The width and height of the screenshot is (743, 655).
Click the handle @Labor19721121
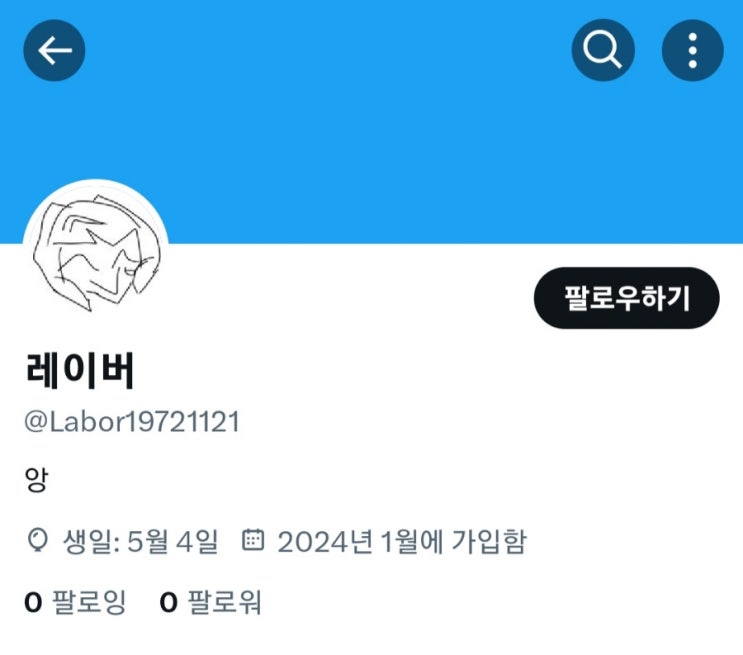coord(132,422)
